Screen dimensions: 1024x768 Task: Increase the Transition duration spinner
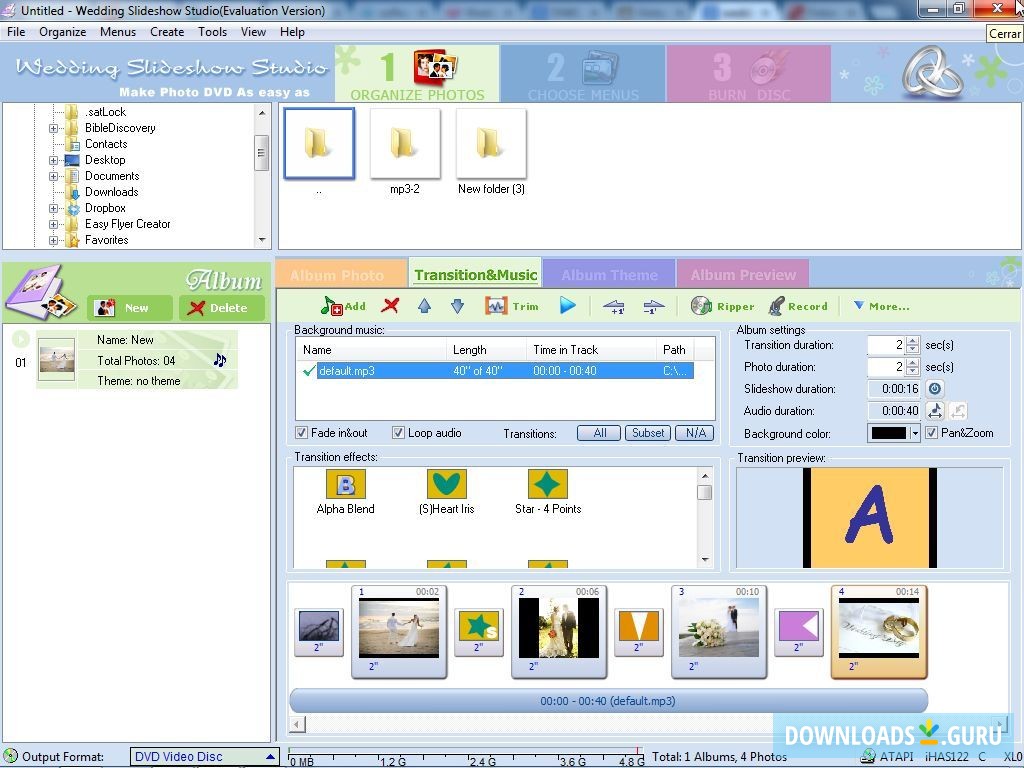coord(913,340)
